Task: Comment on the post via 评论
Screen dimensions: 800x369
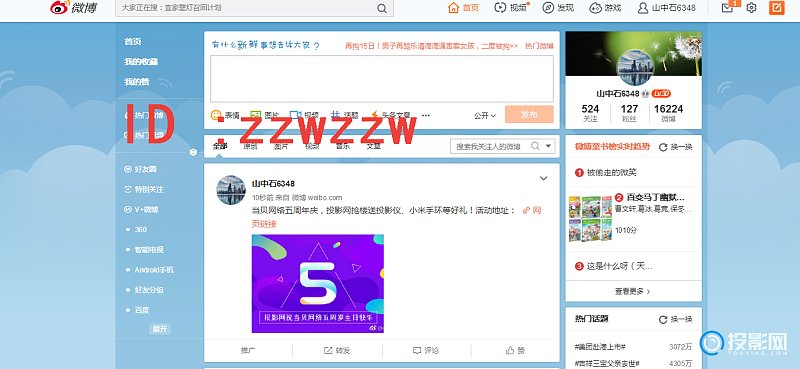Action: [x=426, y=351]
